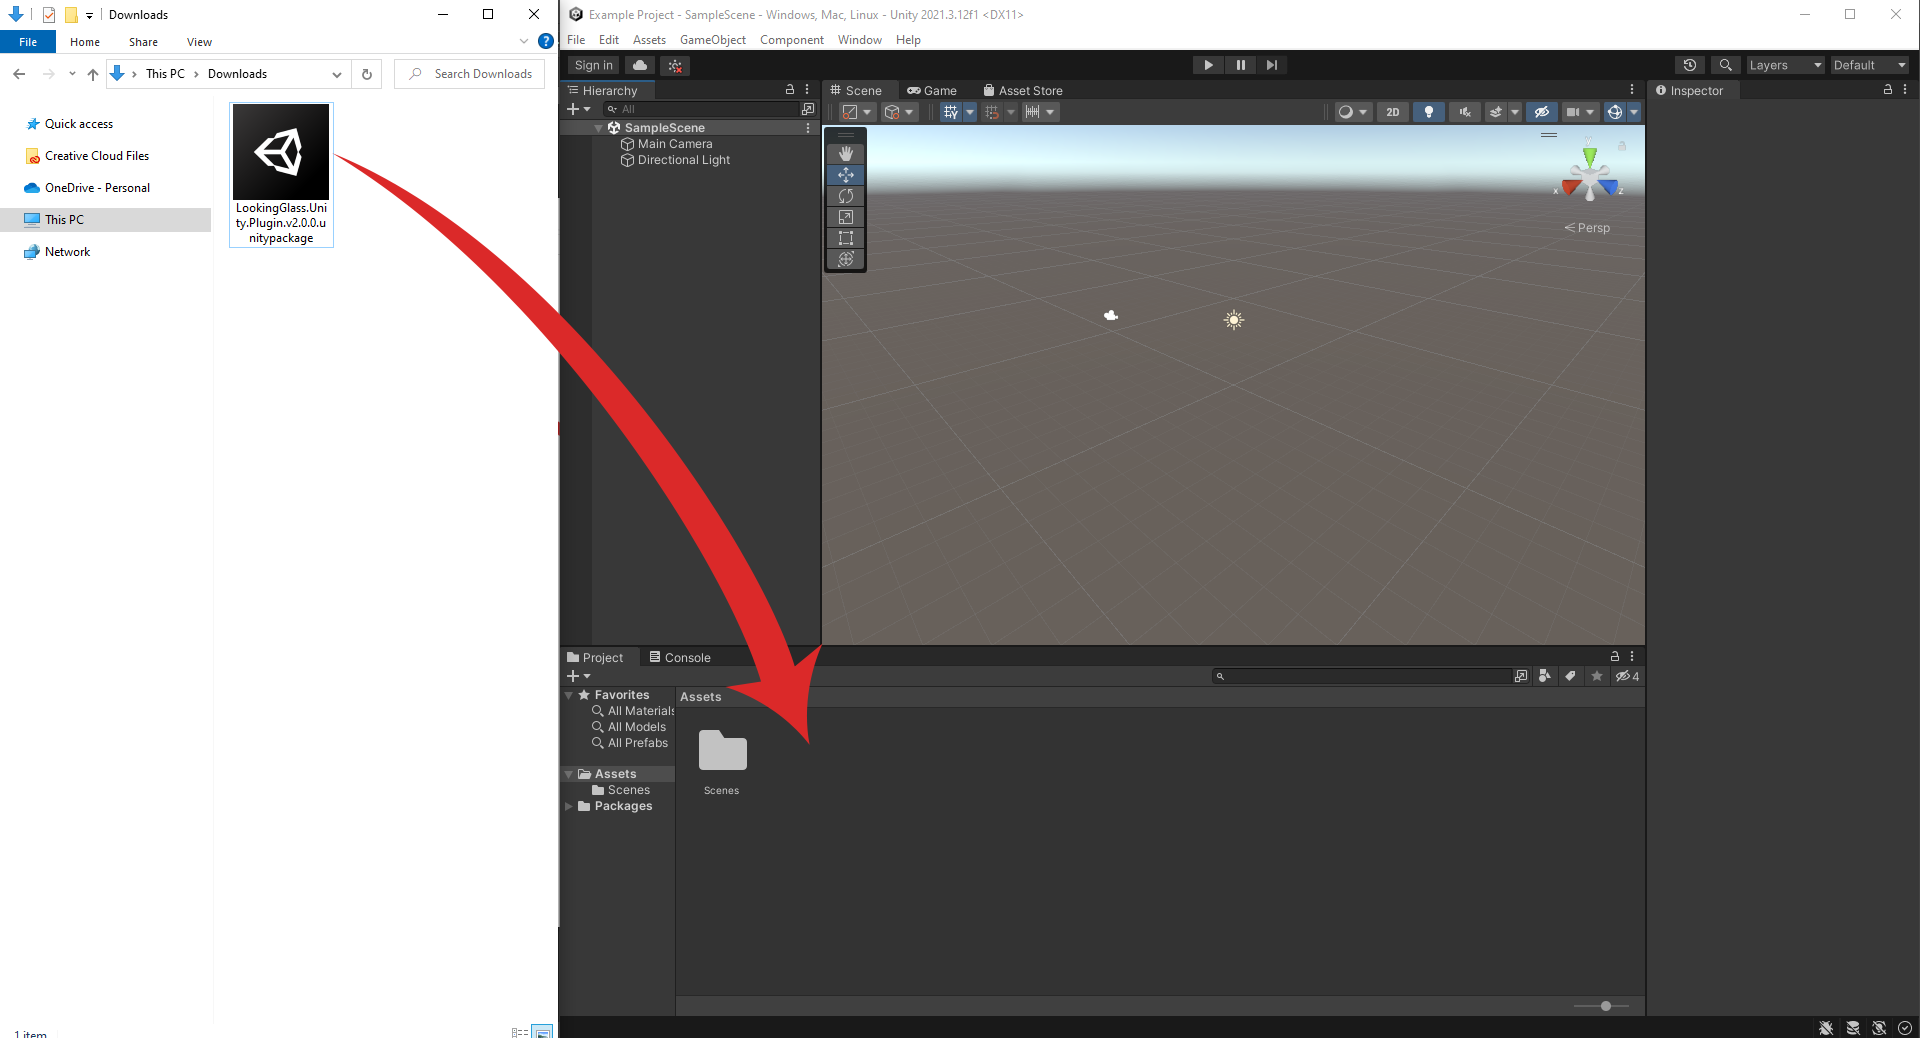1920x1038 pixels.
Task: Click the Play button
Action: pos(1208,65)
